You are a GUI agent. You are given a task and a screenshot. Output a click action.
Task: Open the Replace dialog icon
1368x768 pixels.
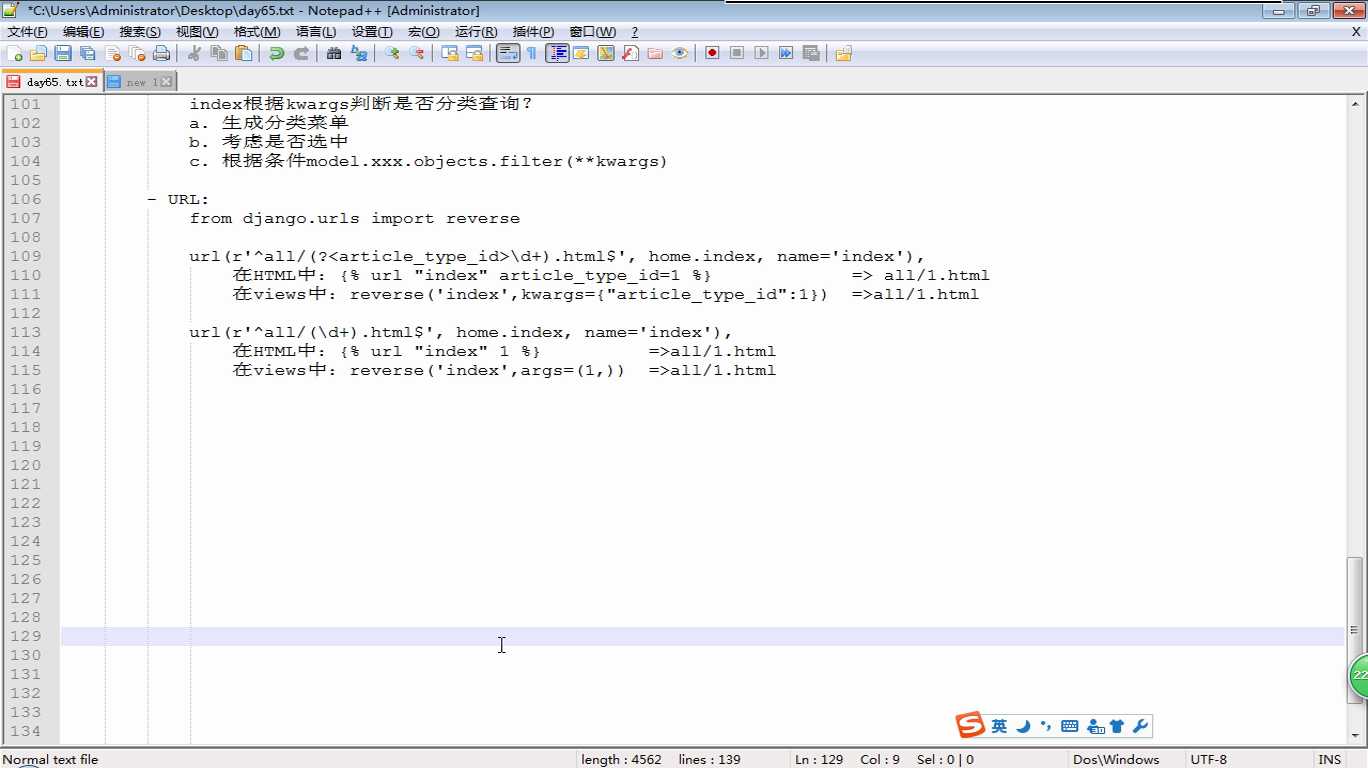coord(359,53)
